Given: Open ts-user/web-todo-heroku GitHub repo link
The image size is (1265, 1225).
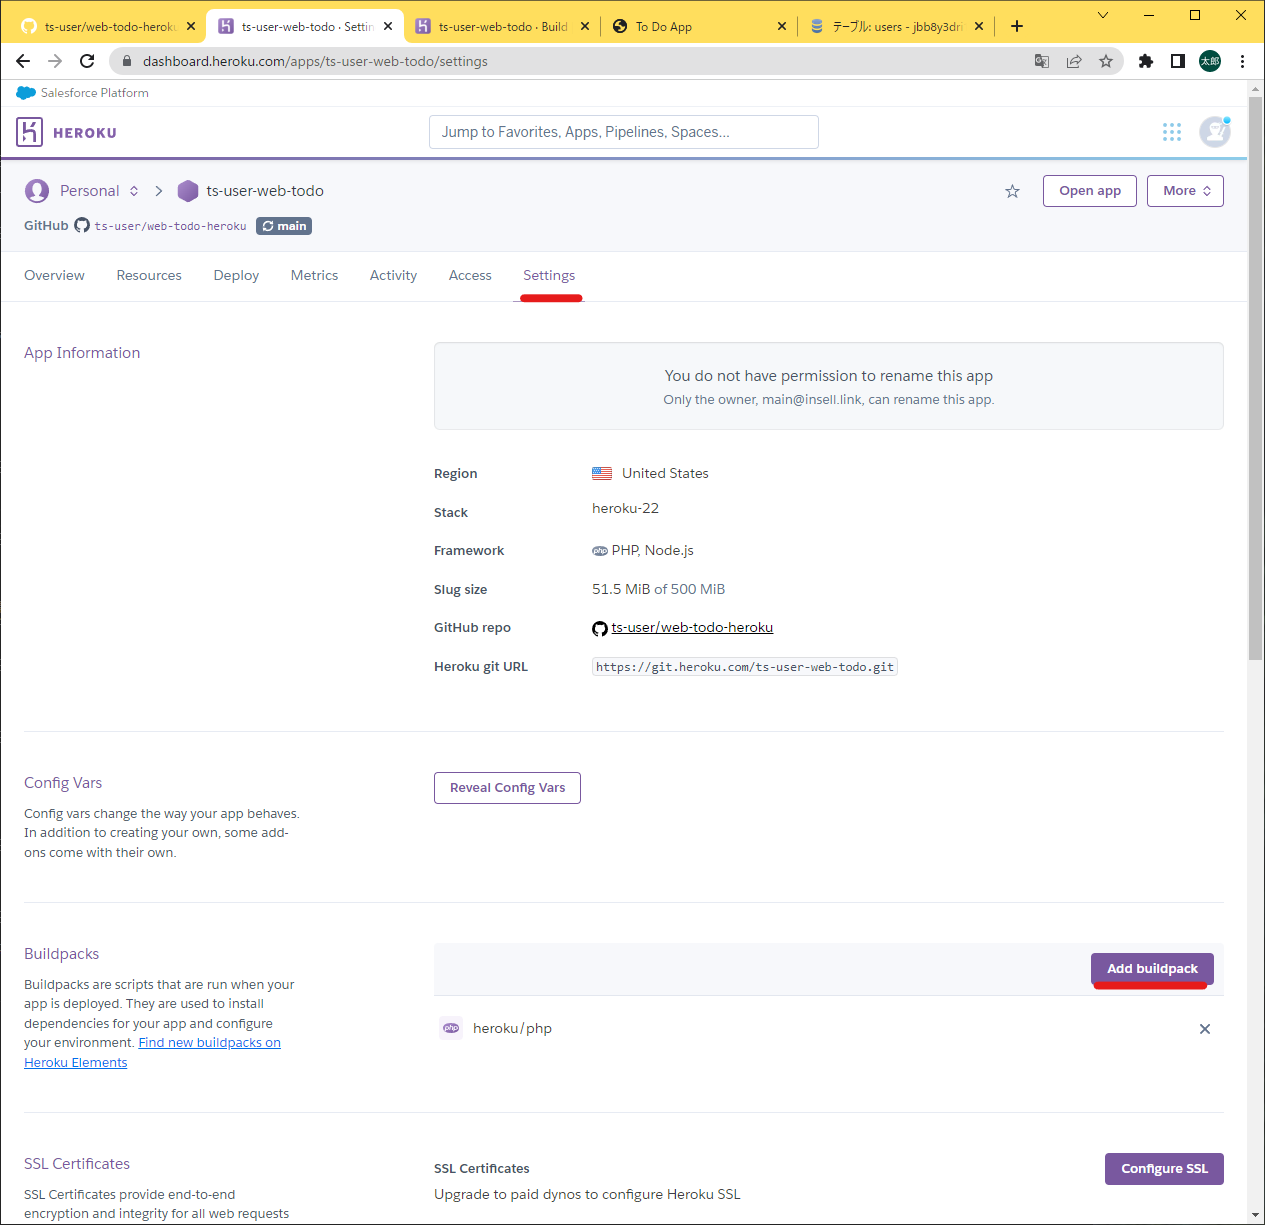Looking at the screenshot, I should [x=692, y=628].
